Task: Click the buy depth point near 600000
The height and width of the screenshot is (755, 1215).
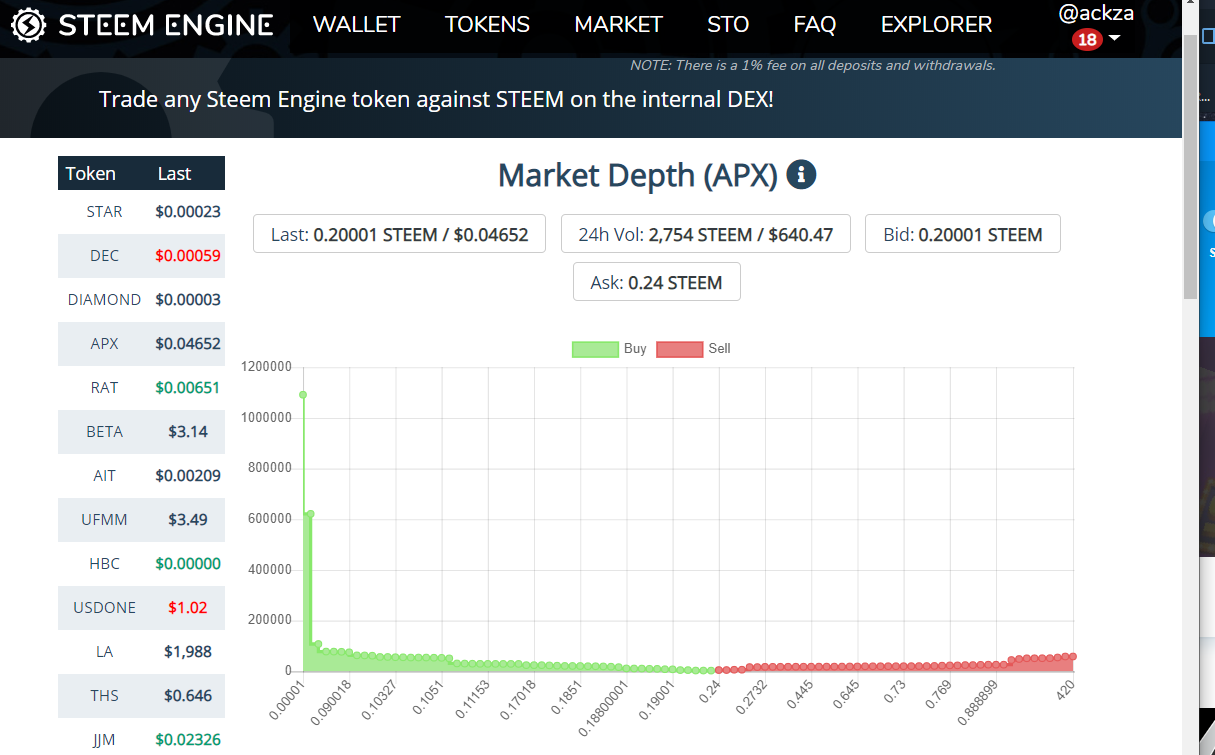Action: (x=310, y=514)
